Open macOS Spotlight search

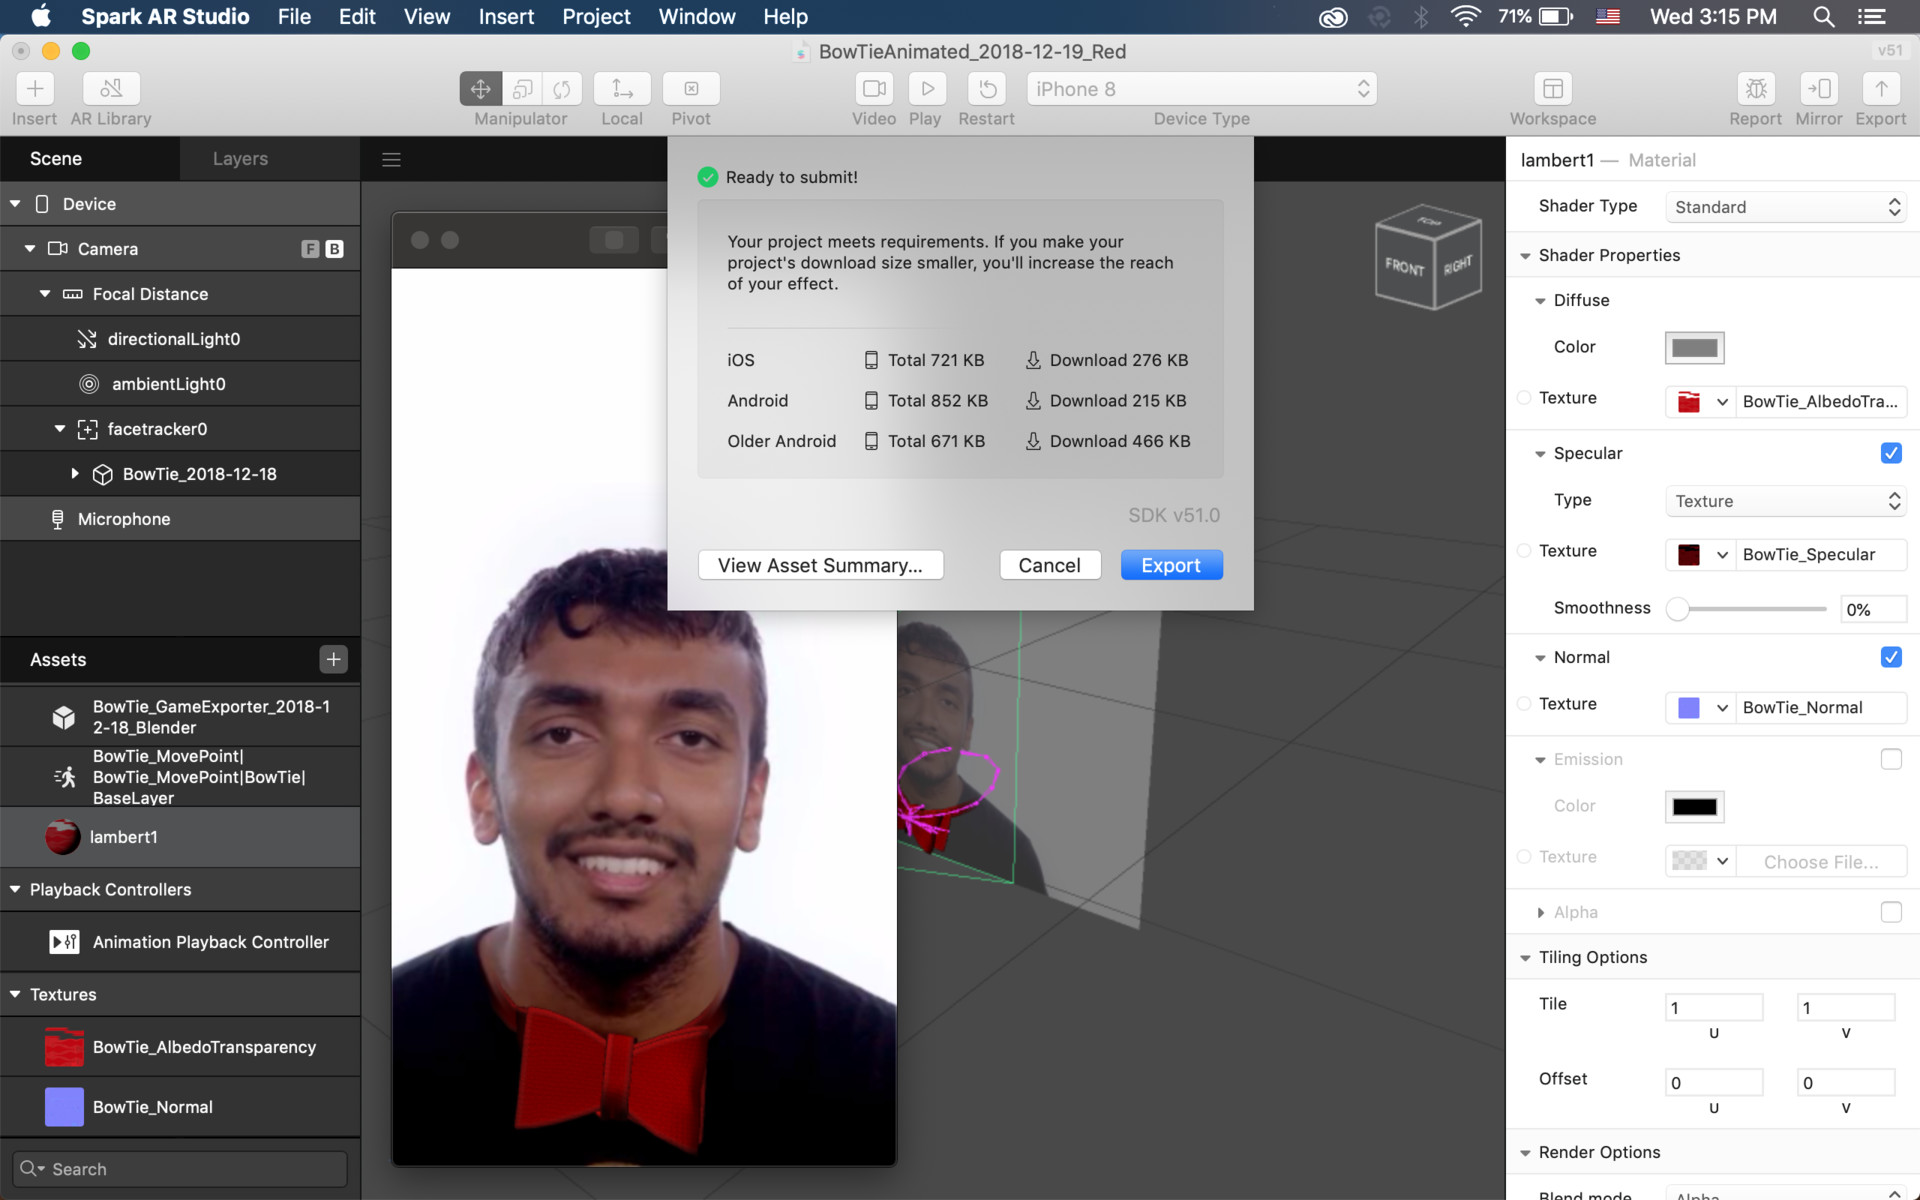(1823, 17)
